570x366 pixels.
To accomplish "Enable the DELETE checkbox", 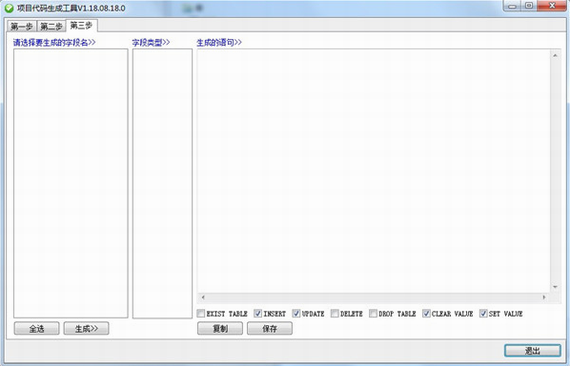I will coord(335,313).
